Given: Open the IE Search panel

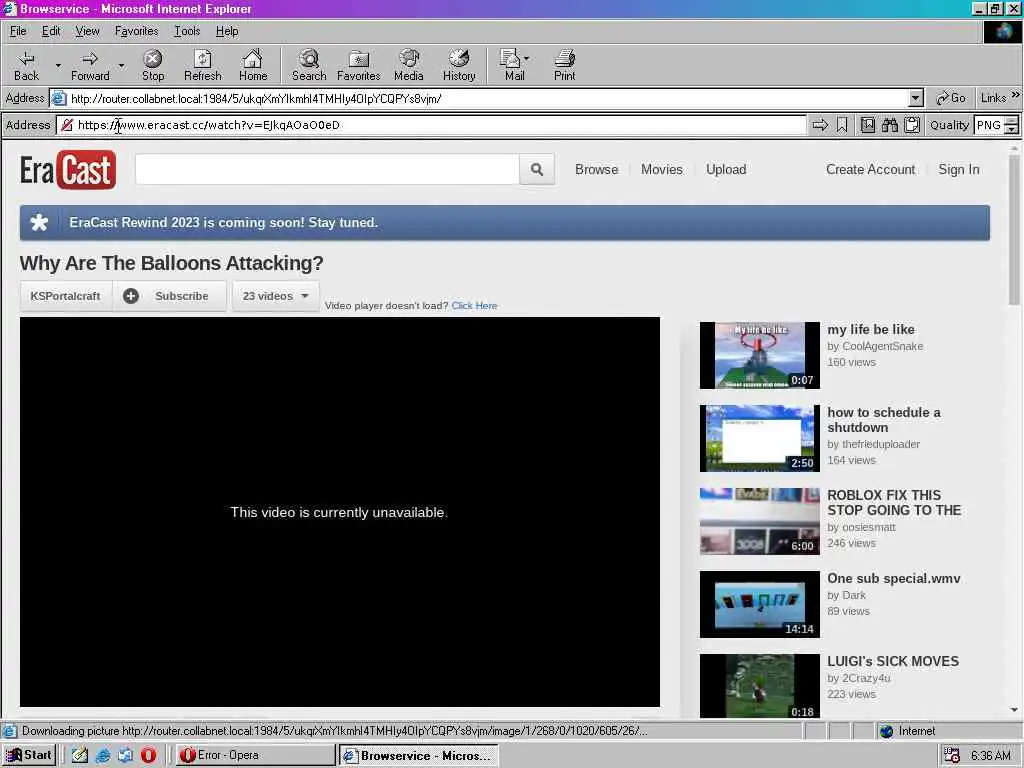Looking at the screenshot, I should point(309,65).
